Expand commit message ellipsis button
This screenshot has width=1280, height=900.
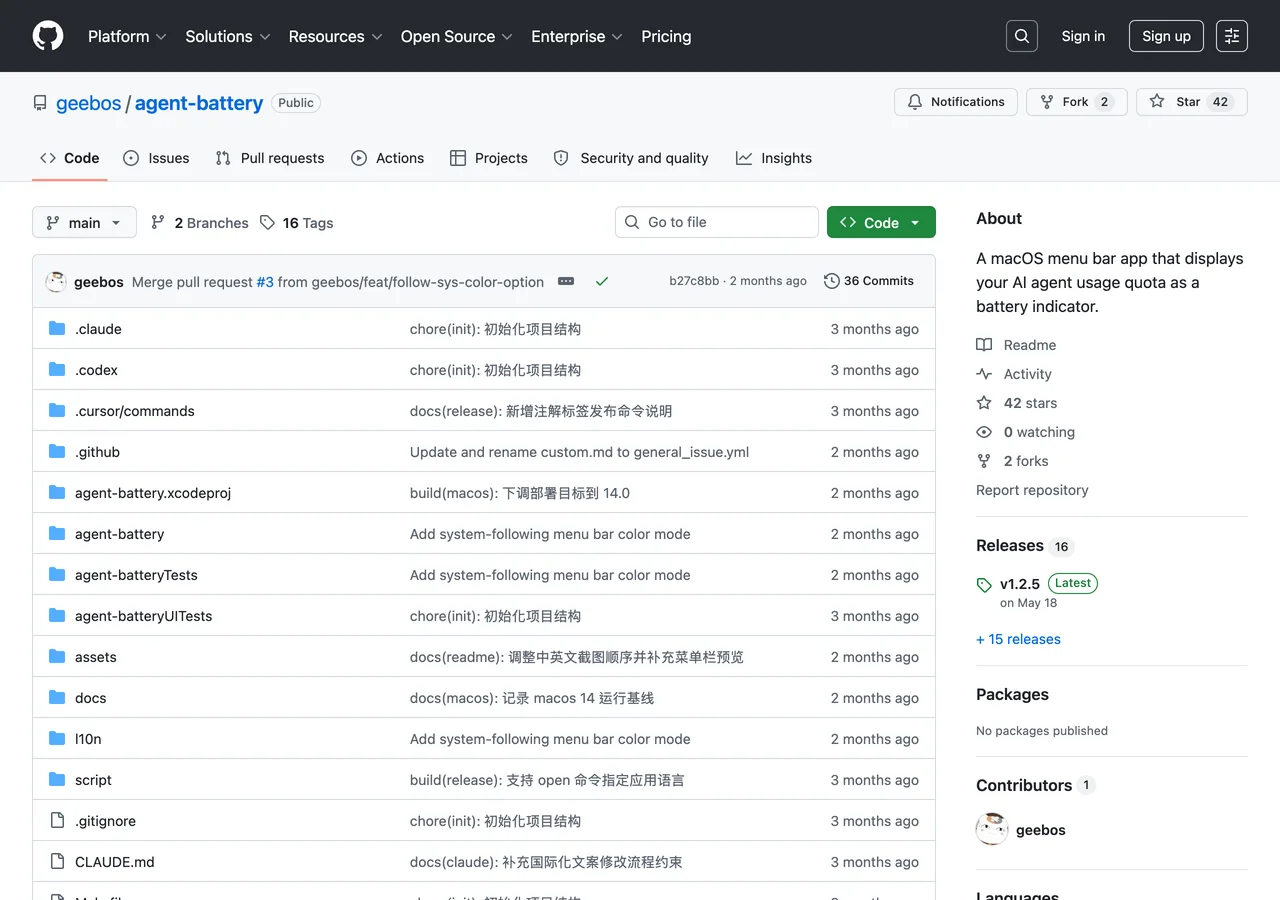(566, 282)
